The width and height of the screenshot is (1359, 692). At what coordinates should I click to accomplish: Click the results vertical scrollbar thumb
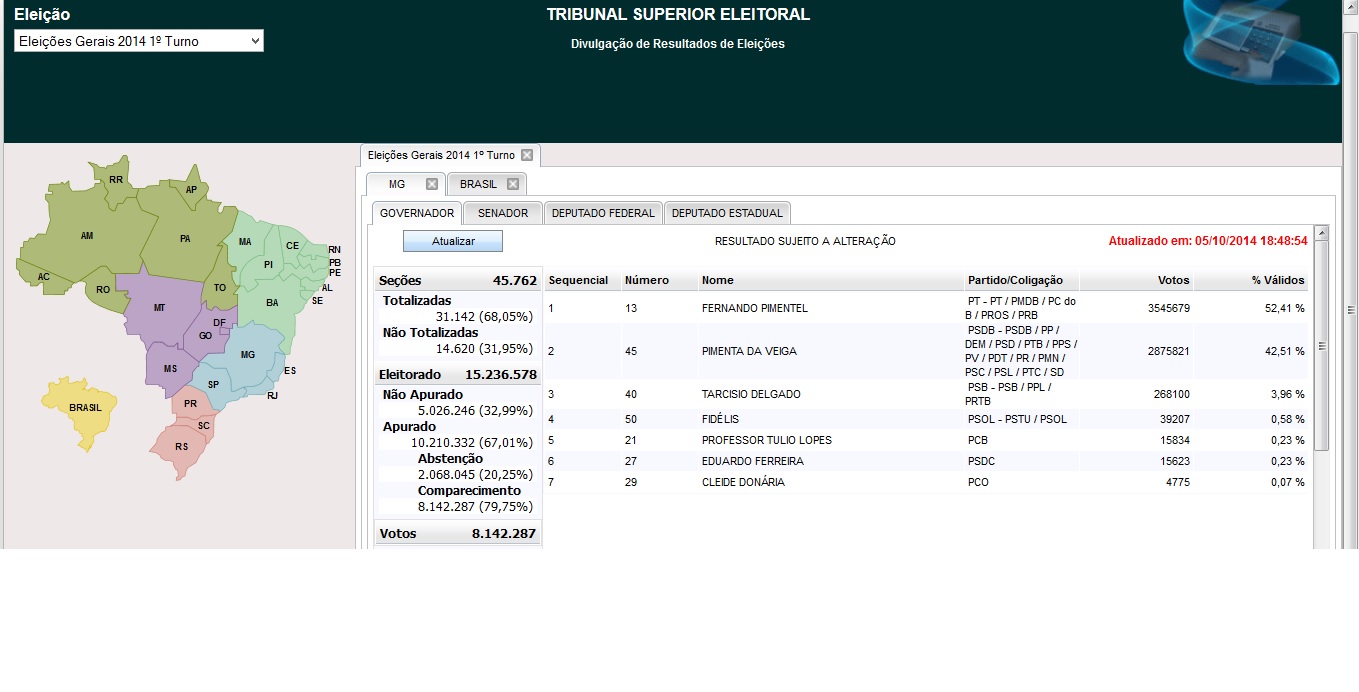[x=1321, y=346]
